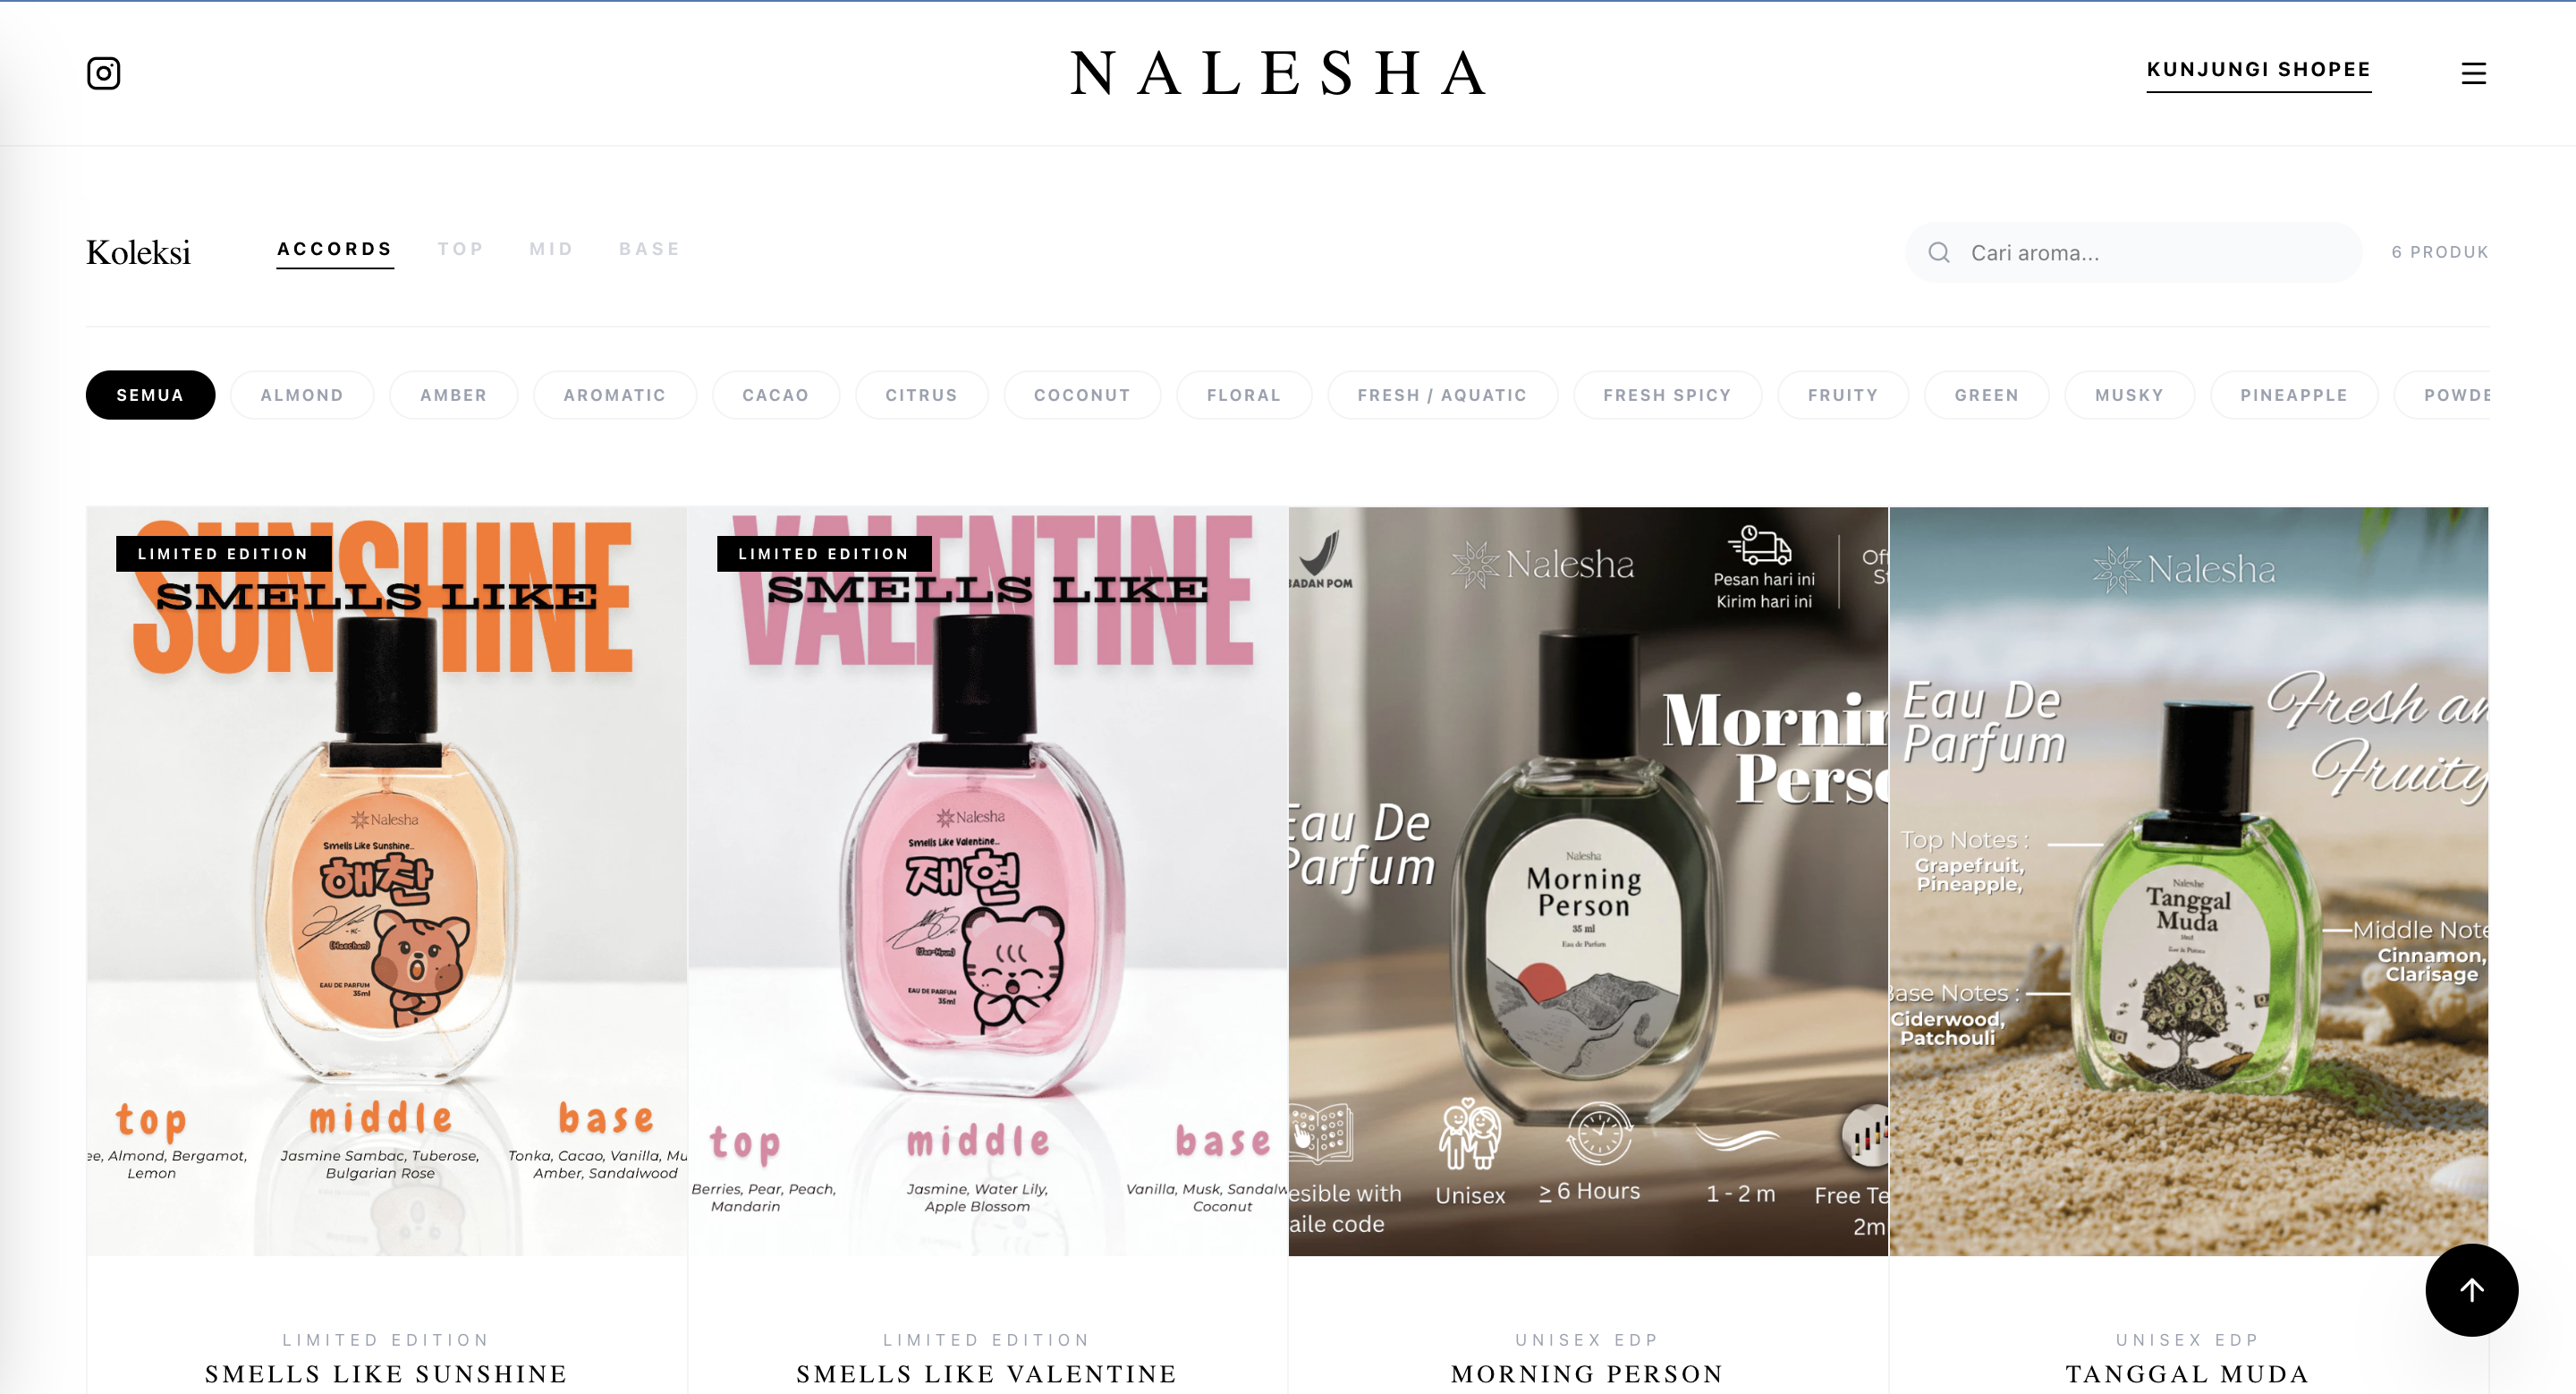Filter by CITRUS accord
Image resolution: width=2576 pixels, height=1394 pixels.
(921, 395)
